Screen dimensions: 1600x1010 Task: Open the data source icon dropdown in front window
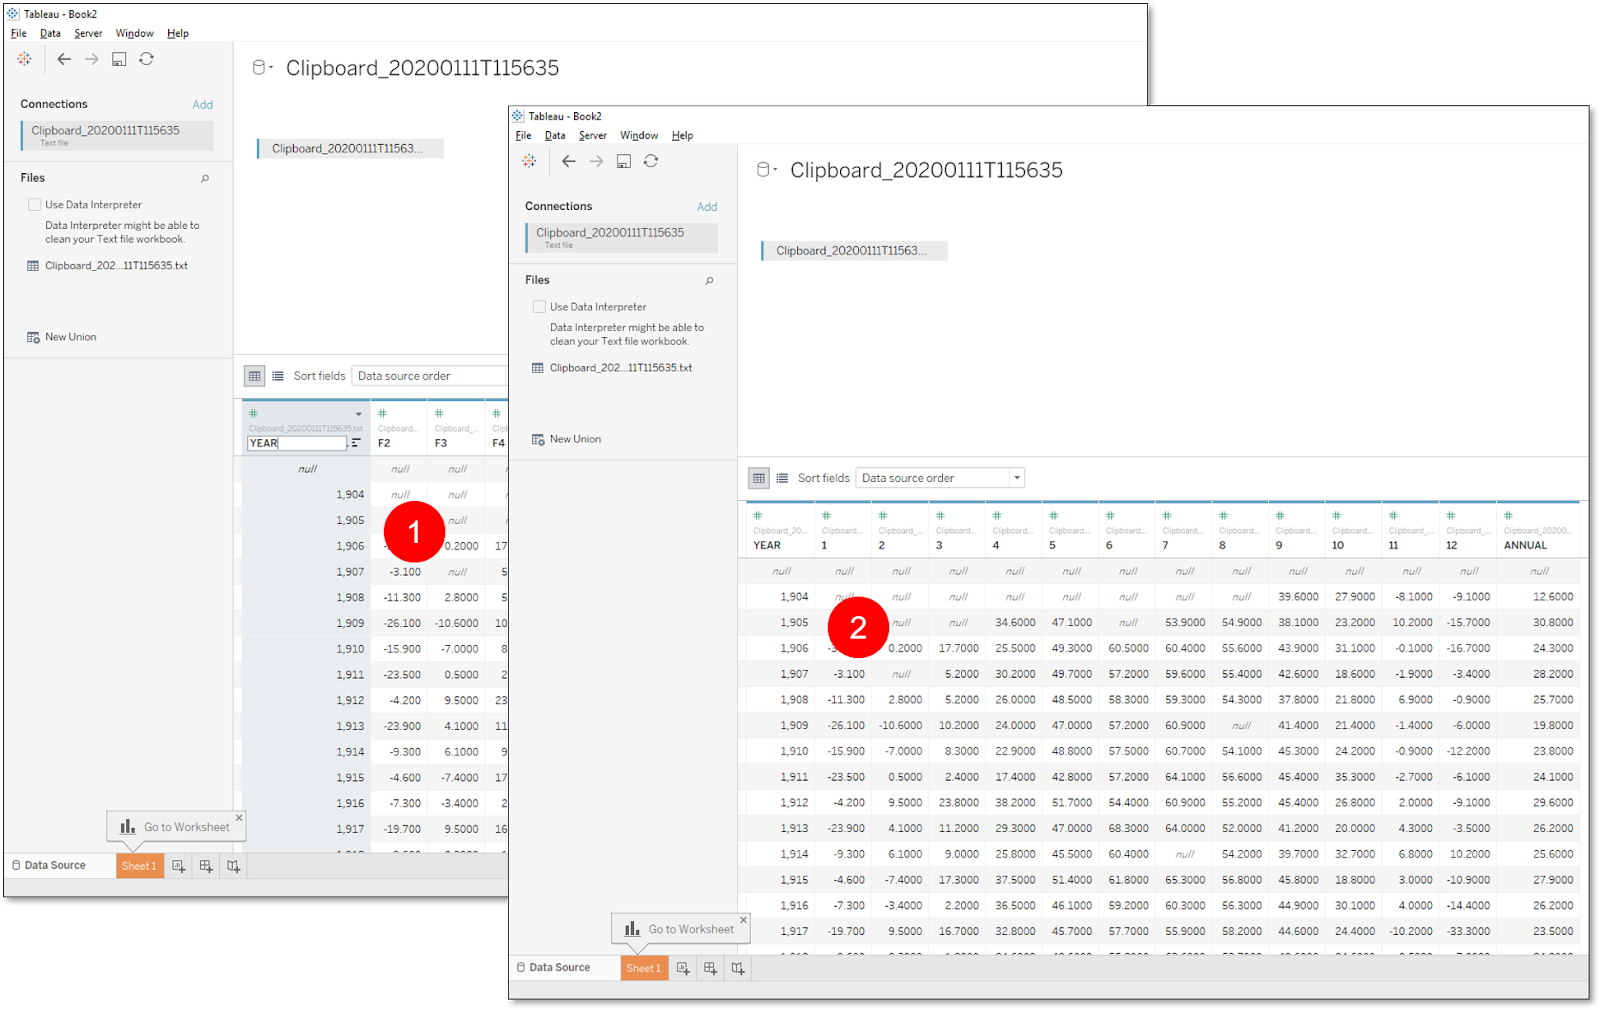click(x=766, y=170)
